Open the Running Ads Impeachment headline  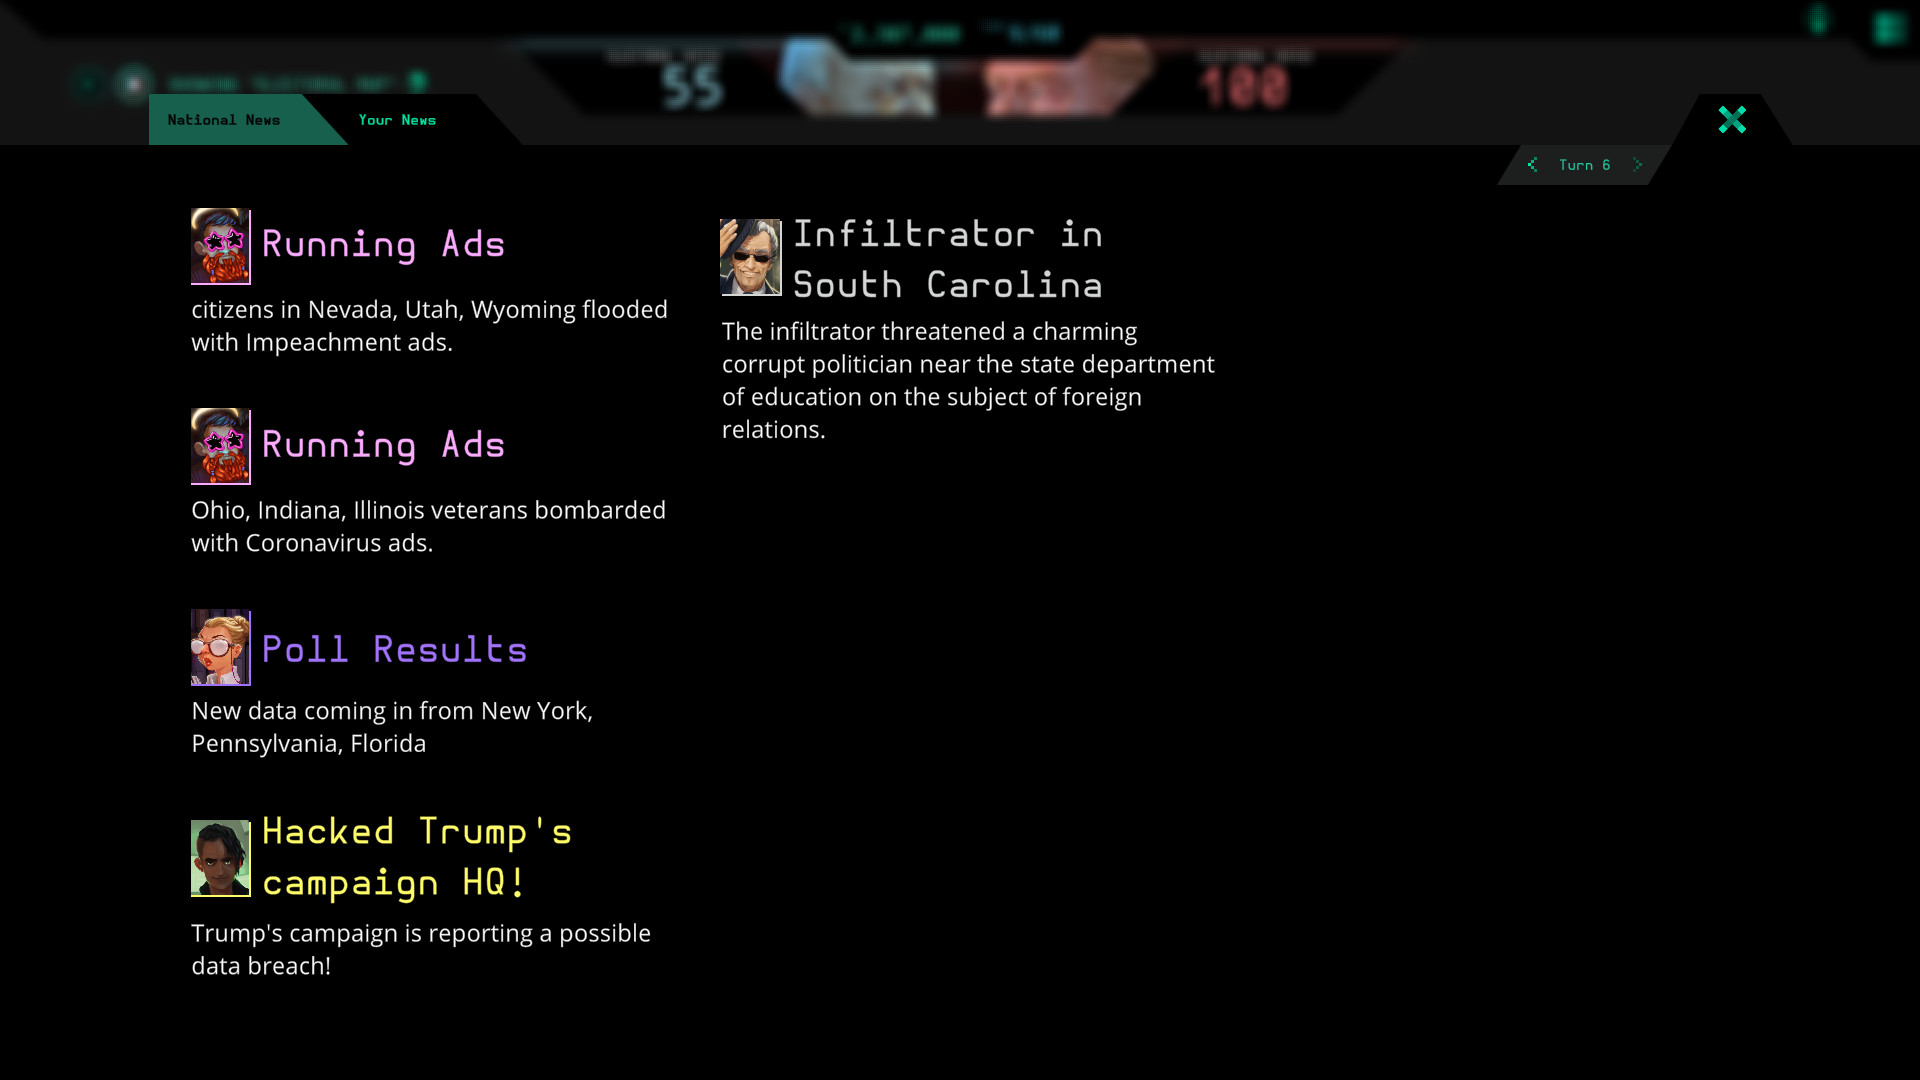pos(383,245)
